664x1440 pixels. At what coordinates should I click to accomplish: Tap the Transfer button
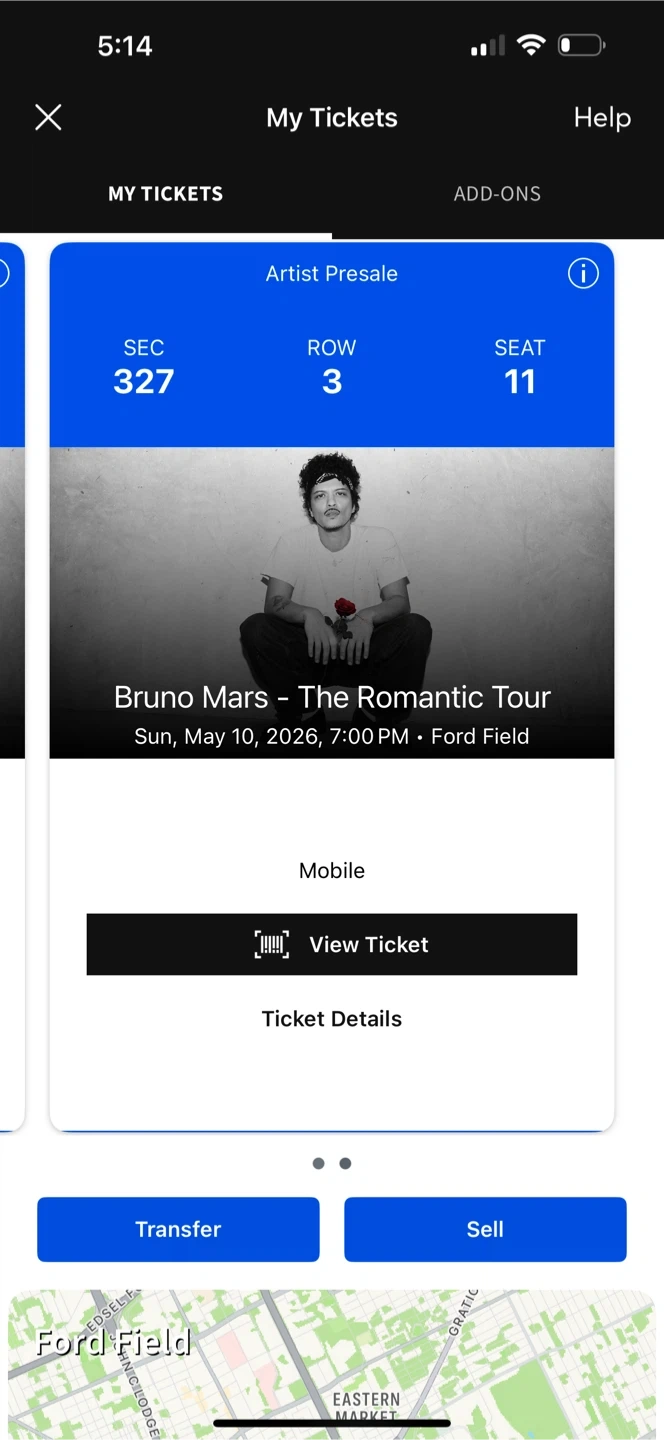click(x=178, y=1229)
